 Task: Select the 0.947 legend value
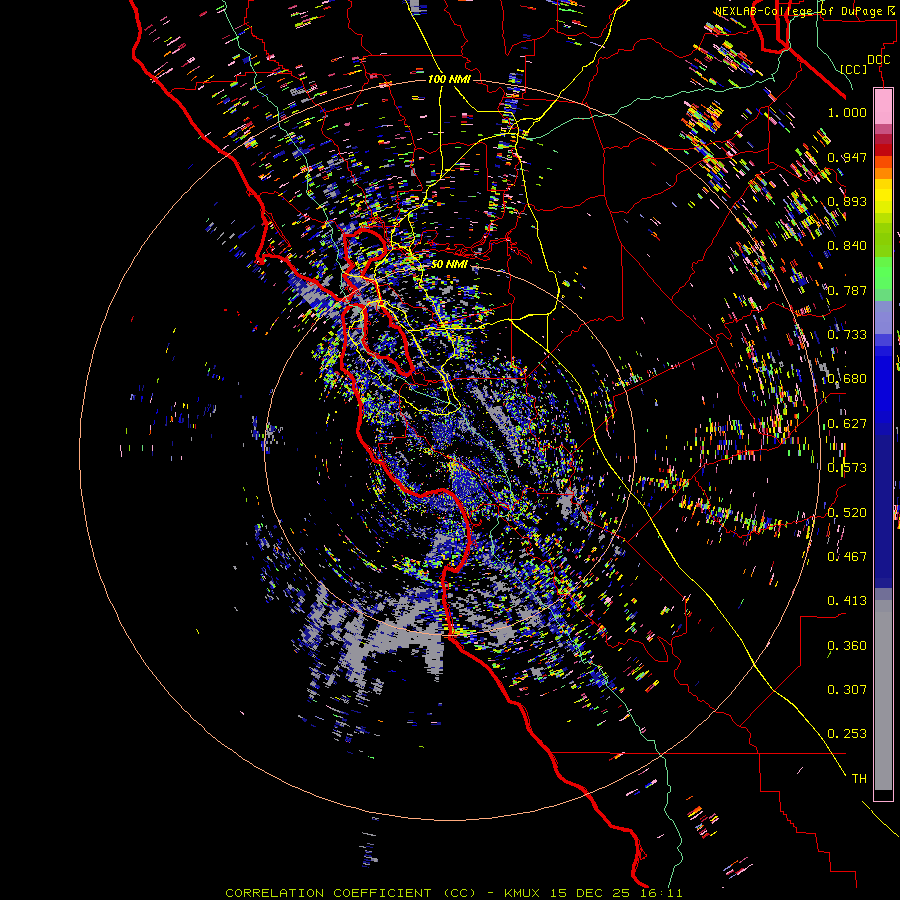coord(847,157)
